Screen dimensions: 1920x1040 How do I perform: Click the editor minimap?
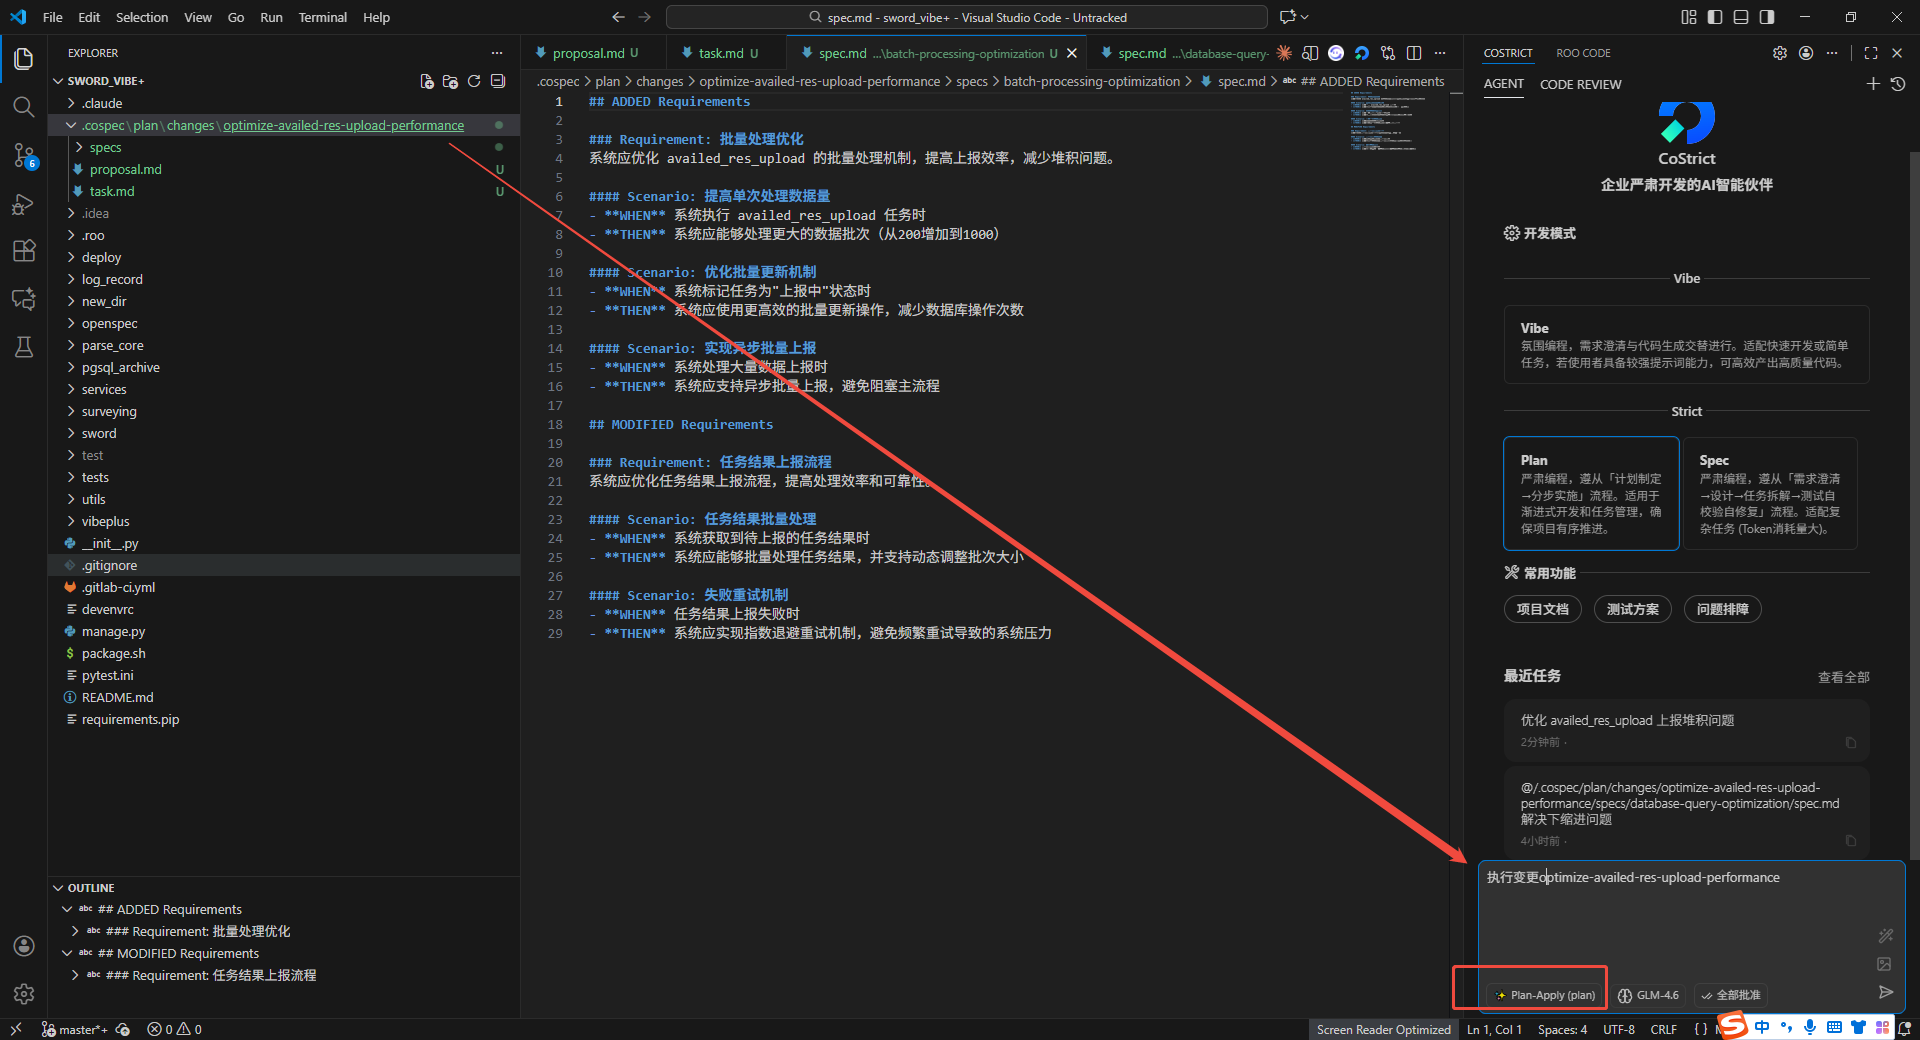(1383, 122)
